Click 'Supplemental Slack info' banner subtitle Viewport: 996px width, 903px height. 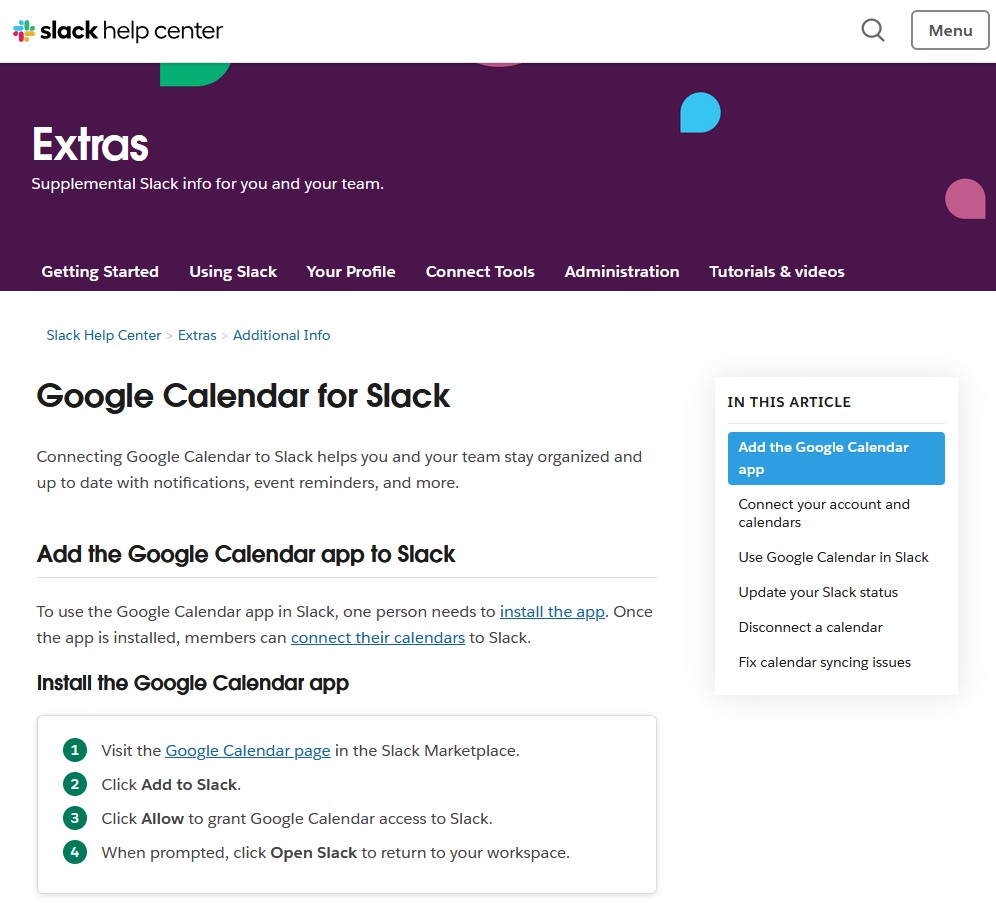[207, 184]
